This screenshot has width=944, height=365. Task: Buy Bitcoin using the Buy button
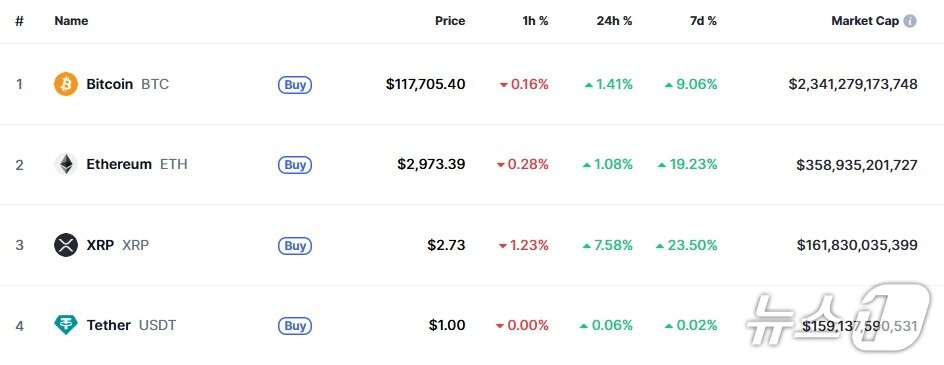click(x=295, y=85)
